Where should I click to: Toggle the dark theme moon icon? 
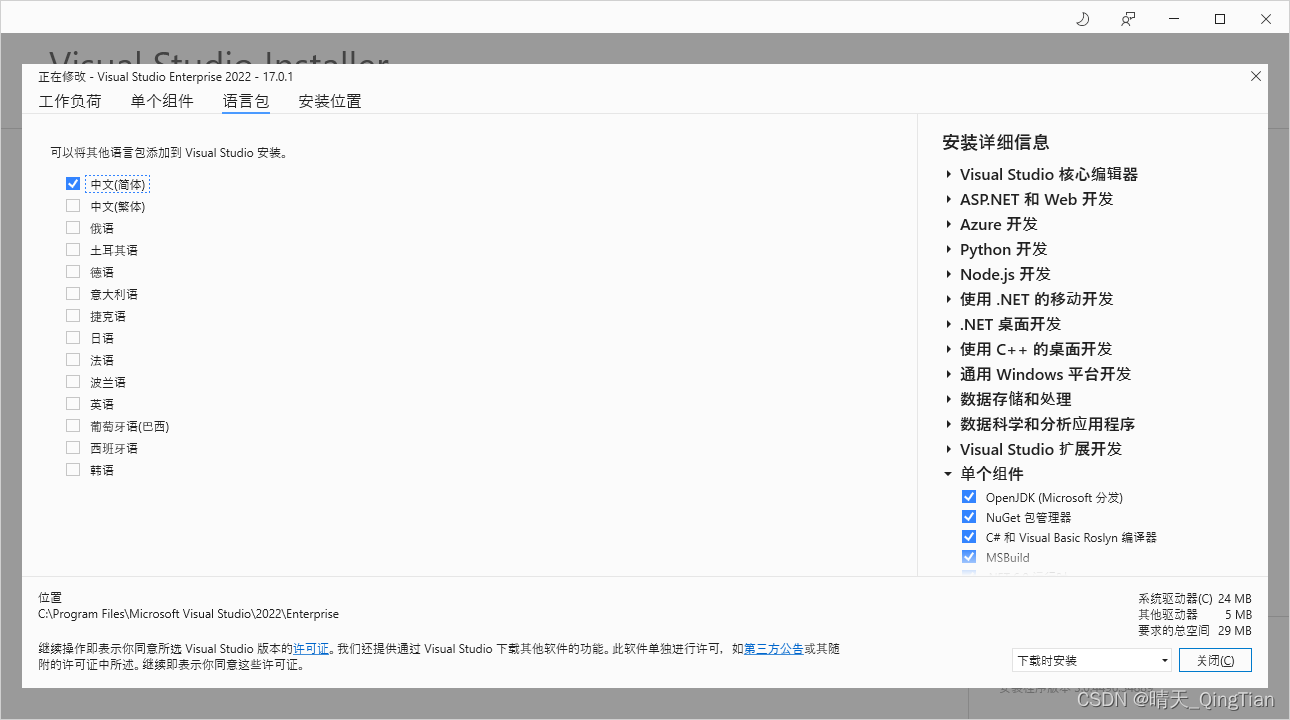pyautogui.click(x=1082, y=18)
